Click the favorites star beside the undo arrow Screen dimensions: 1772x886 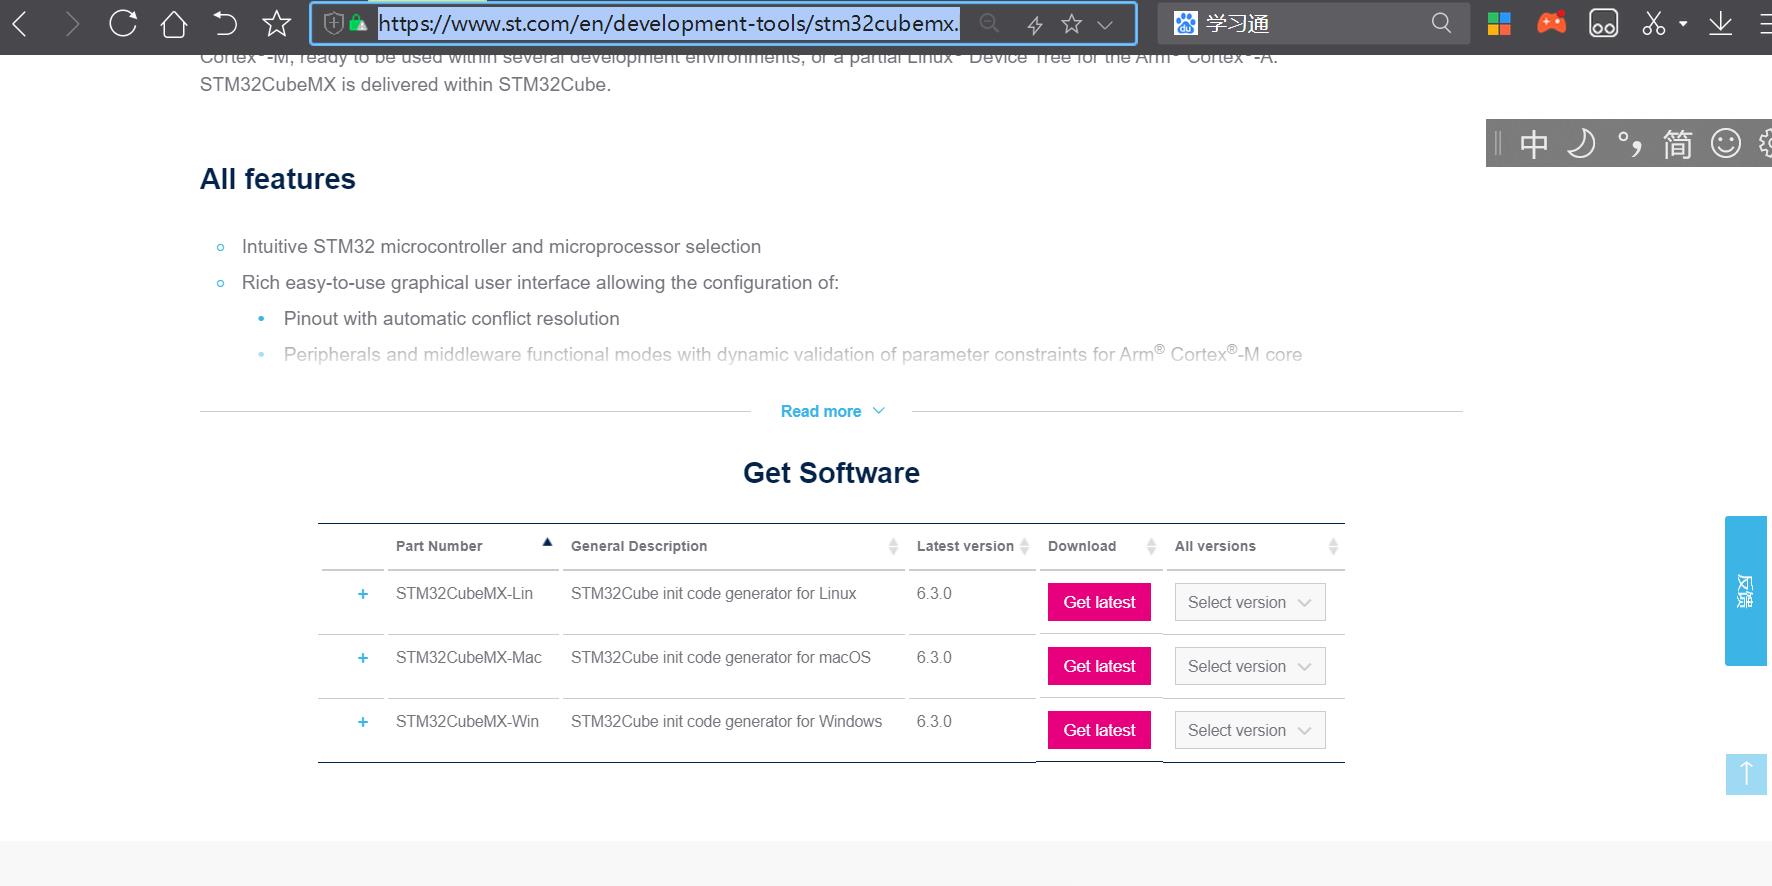point(277,23)
